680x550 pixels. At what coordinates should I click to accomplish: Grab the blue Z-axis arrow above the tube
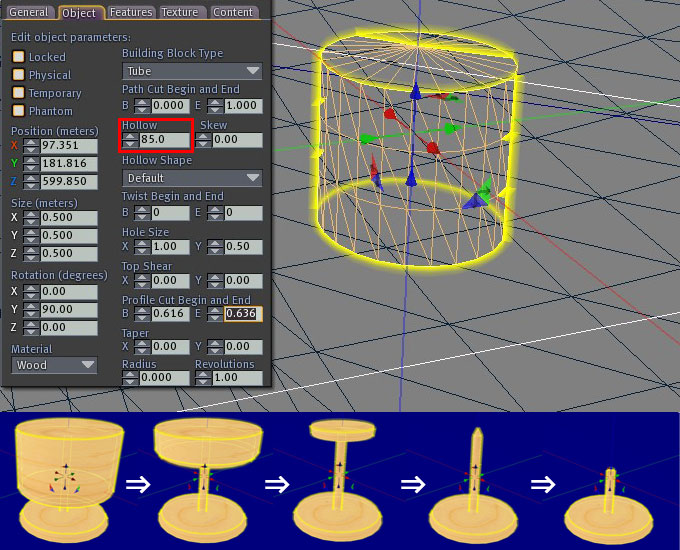pyautogui.click(x=415, y=90)
